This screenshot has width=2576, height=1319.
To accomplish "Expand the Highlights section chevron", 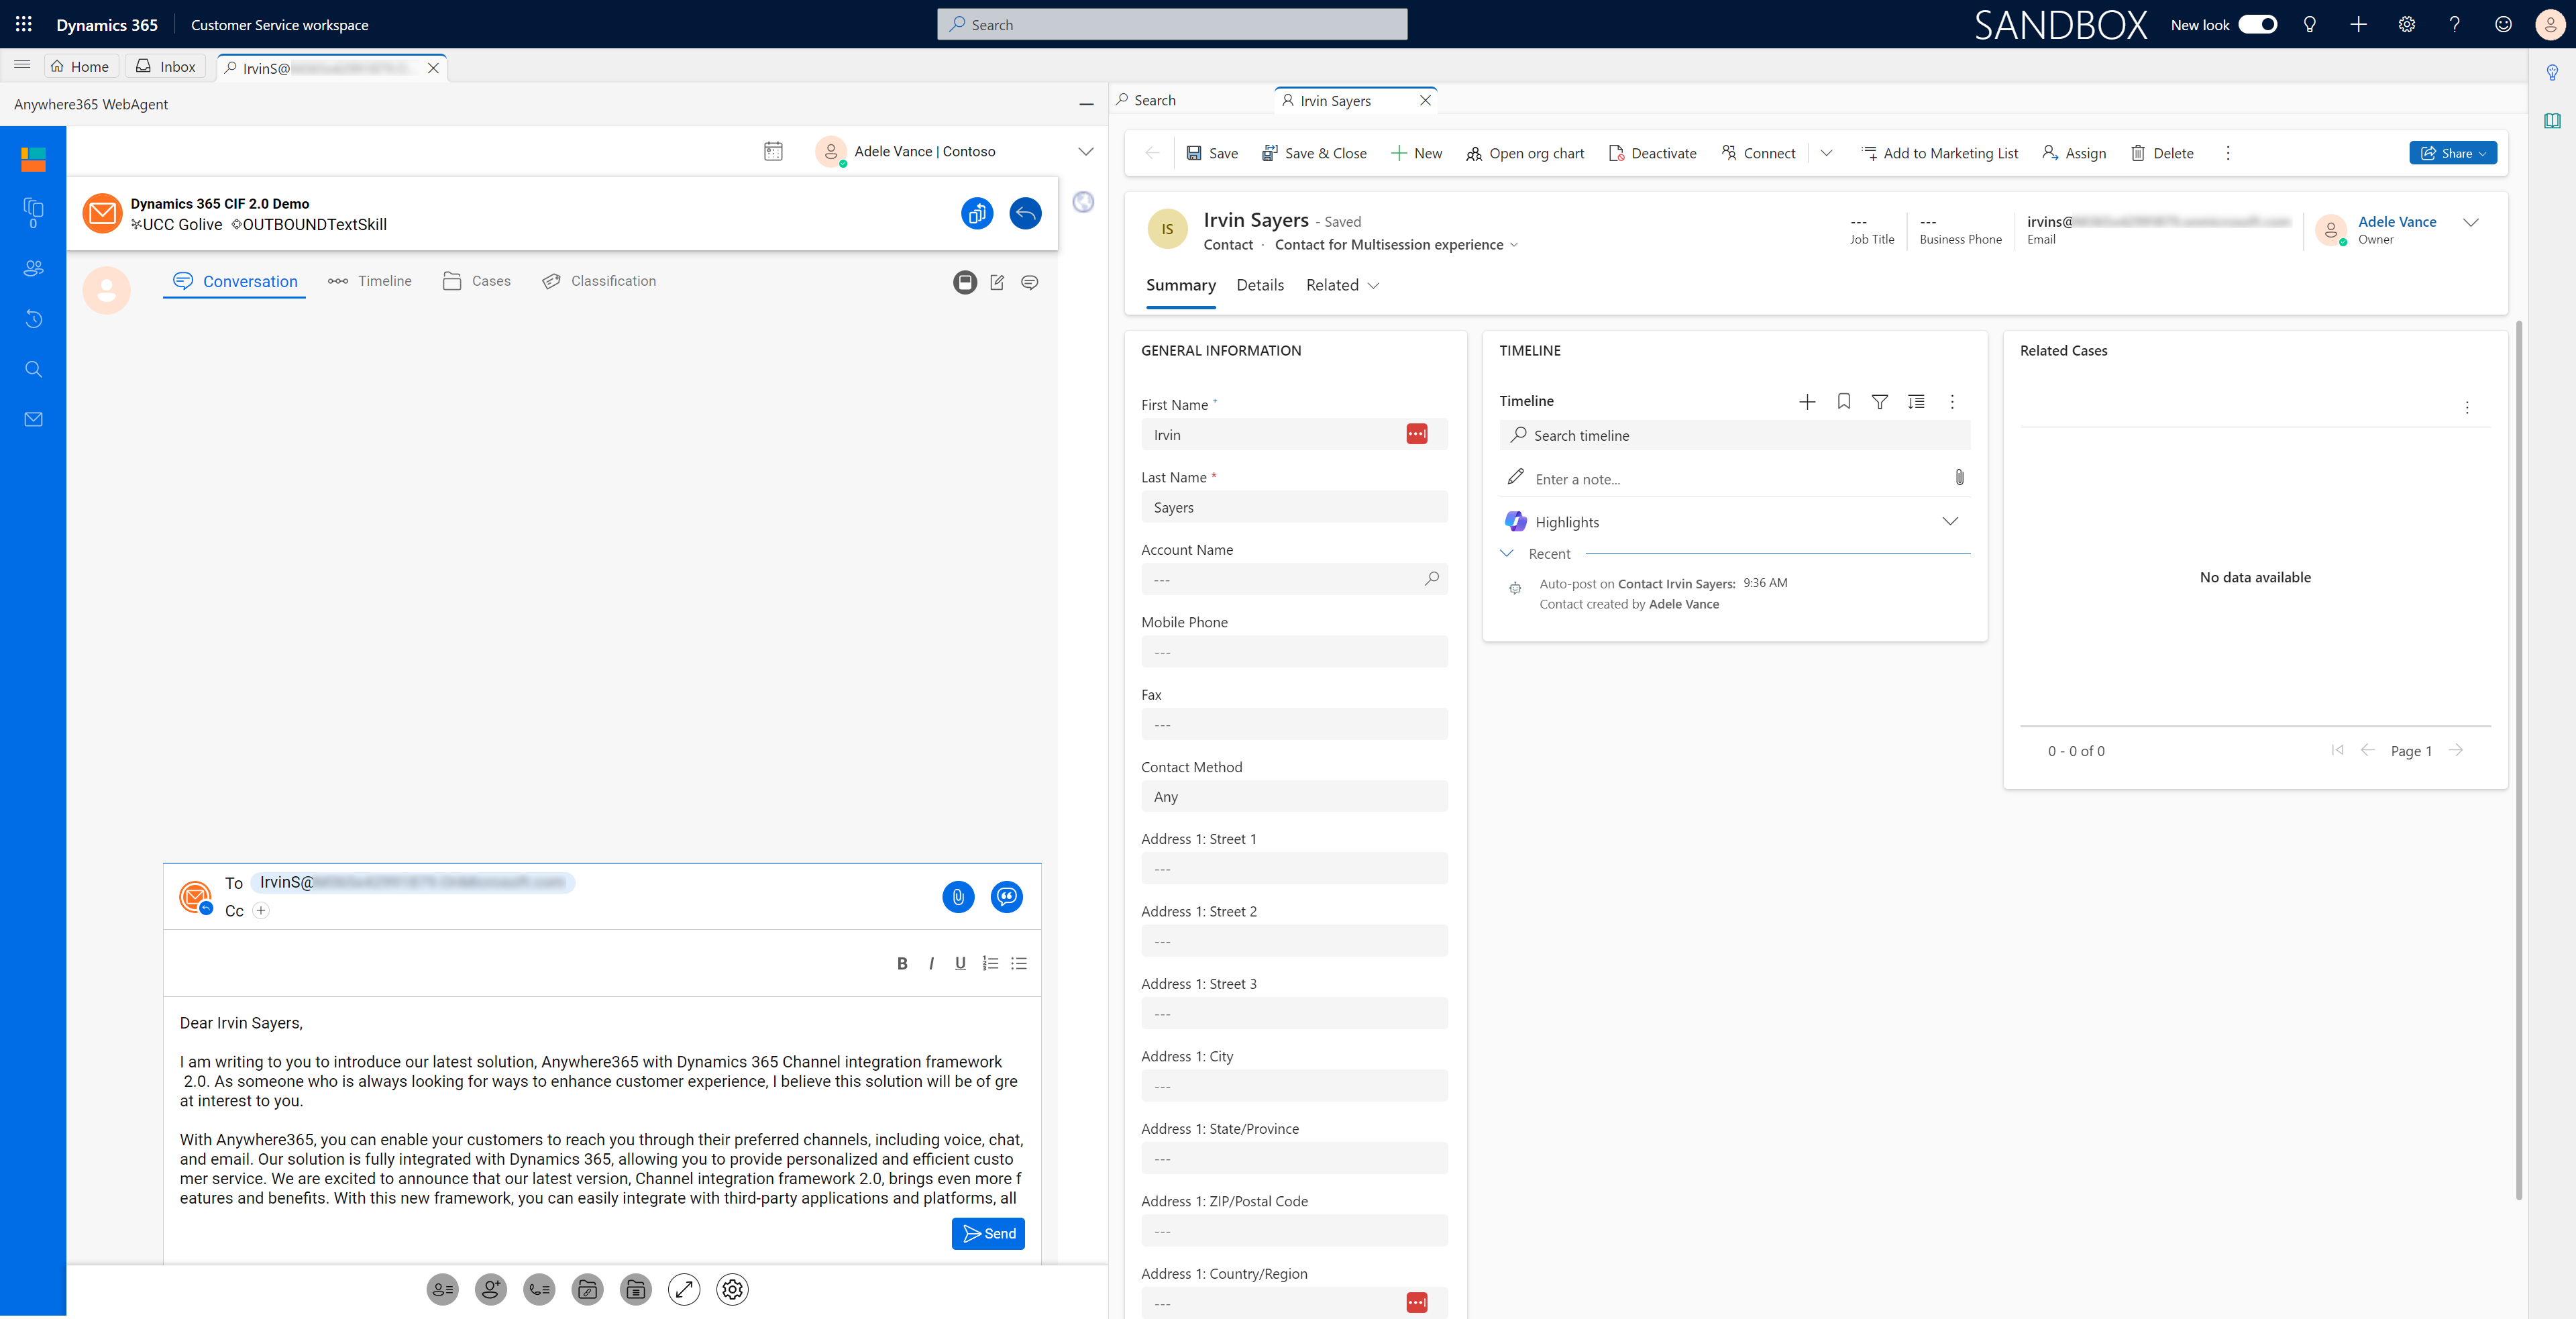I will [x=1949, y=521].
